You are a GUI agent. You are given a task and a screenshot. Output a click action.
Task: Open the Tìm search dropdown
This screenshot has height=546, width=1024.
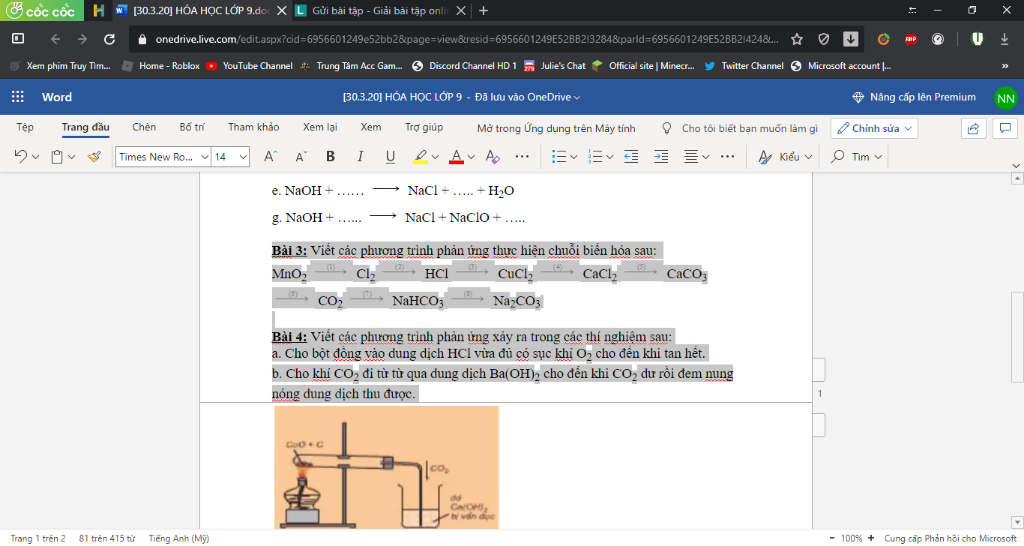coord(856,157)
